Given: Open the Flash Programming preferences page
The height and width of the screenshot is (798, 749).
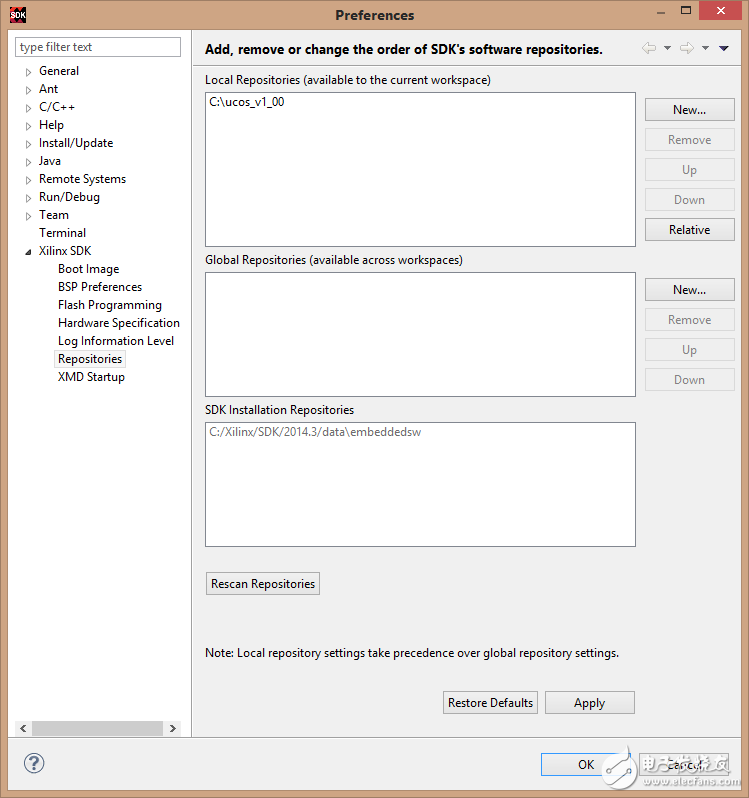Looking at the screenshot, I should [x=109, y=305].
